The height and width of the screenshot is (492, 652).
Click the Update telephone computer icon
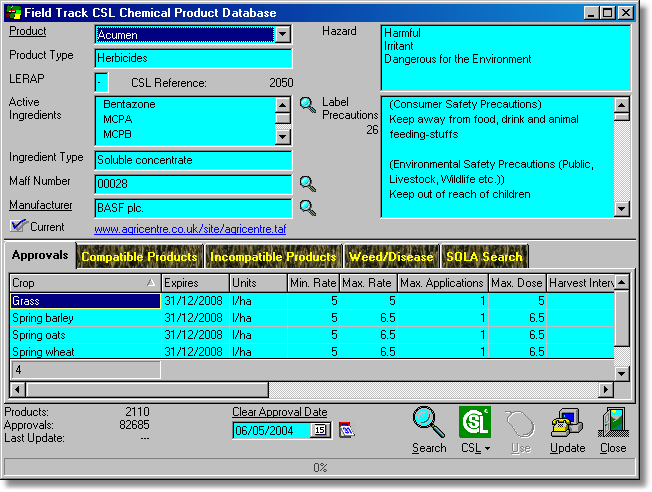(567, 423)
